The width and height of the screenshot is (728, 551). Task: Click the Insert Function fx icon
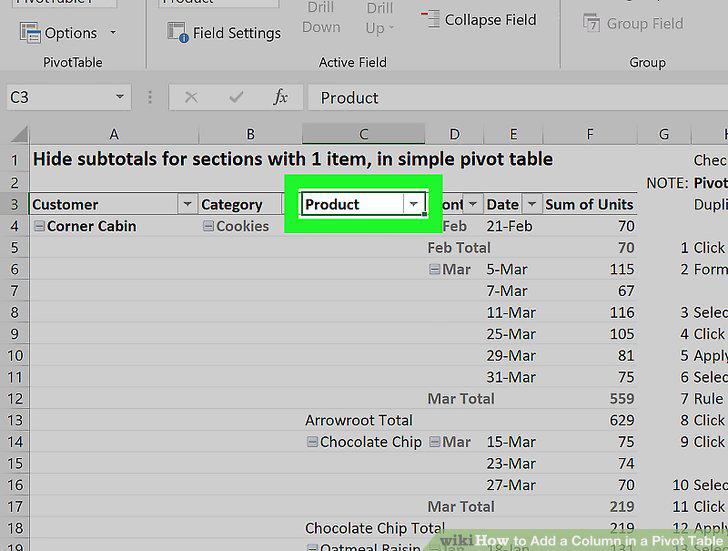(281, 97)
